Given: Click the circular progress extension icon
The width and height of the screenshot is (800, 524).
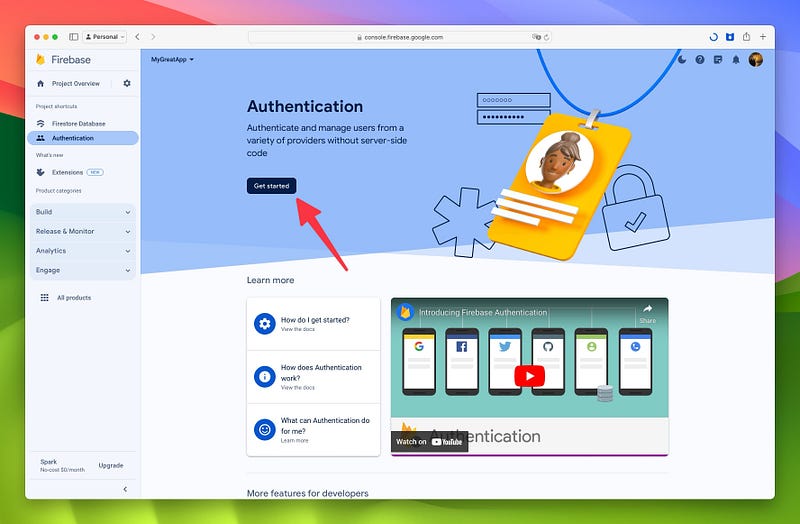Looking at the screenshot, I should [x=714, y=37].
